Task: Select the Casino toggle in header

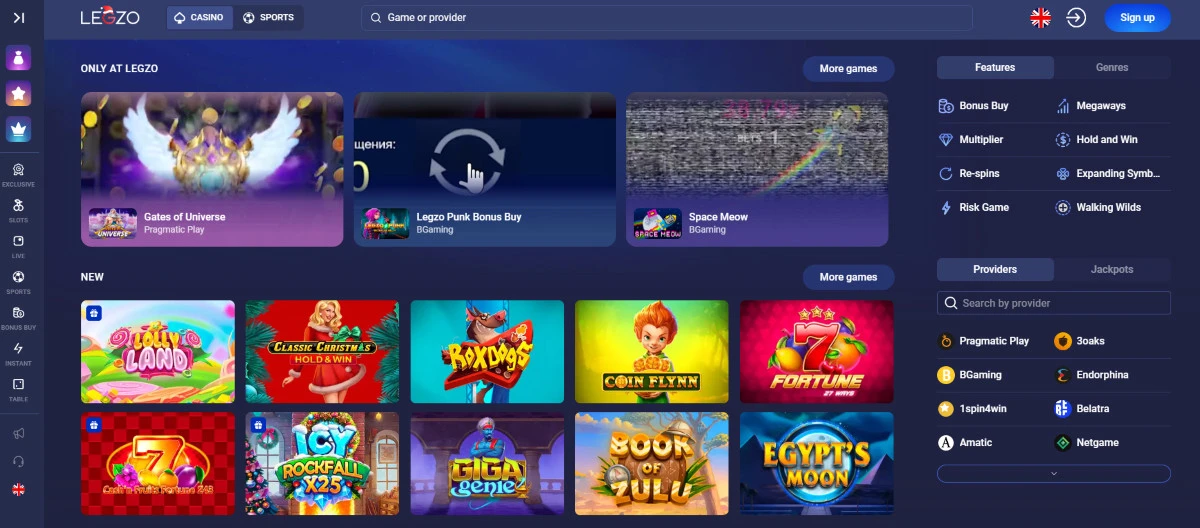Action: coord(199,18)
